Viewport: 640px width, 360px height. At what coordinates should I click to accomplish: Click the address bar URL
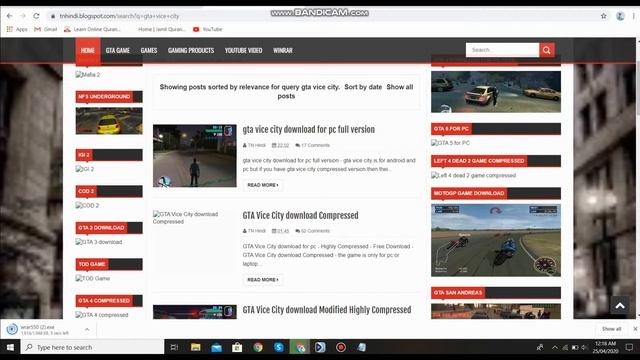(119, 16)
